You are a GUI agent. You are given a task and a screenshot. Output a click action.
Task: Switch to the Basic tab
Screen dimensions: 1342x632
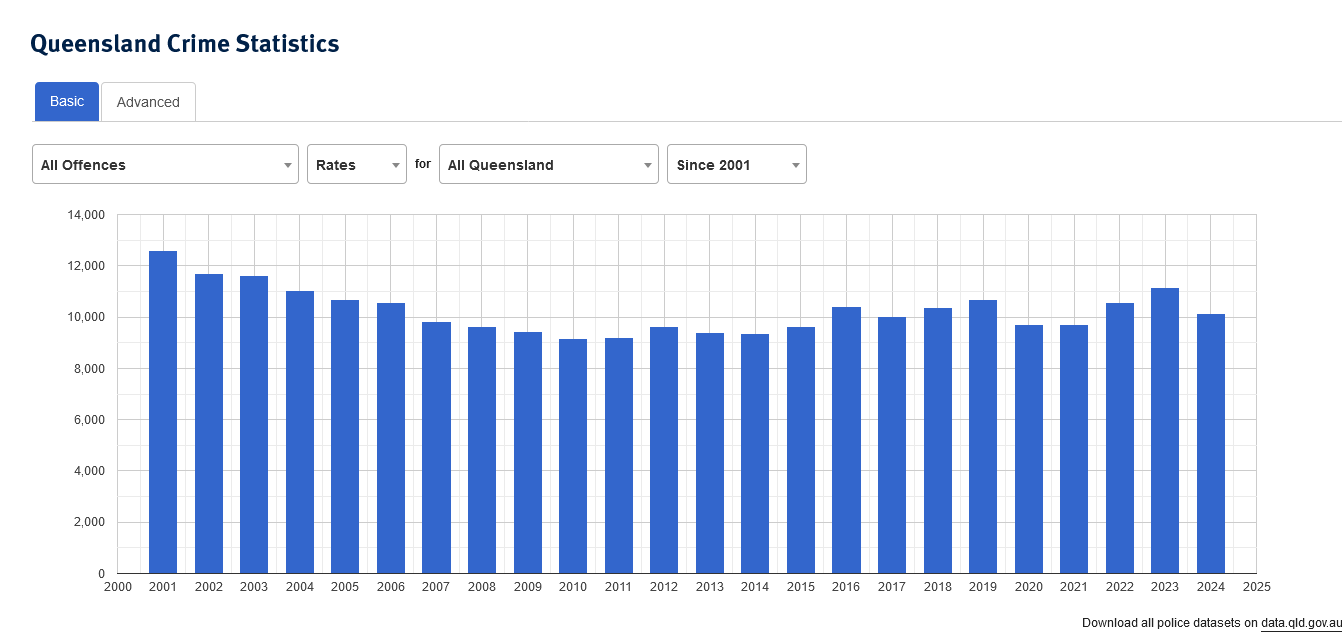(67, 102)
